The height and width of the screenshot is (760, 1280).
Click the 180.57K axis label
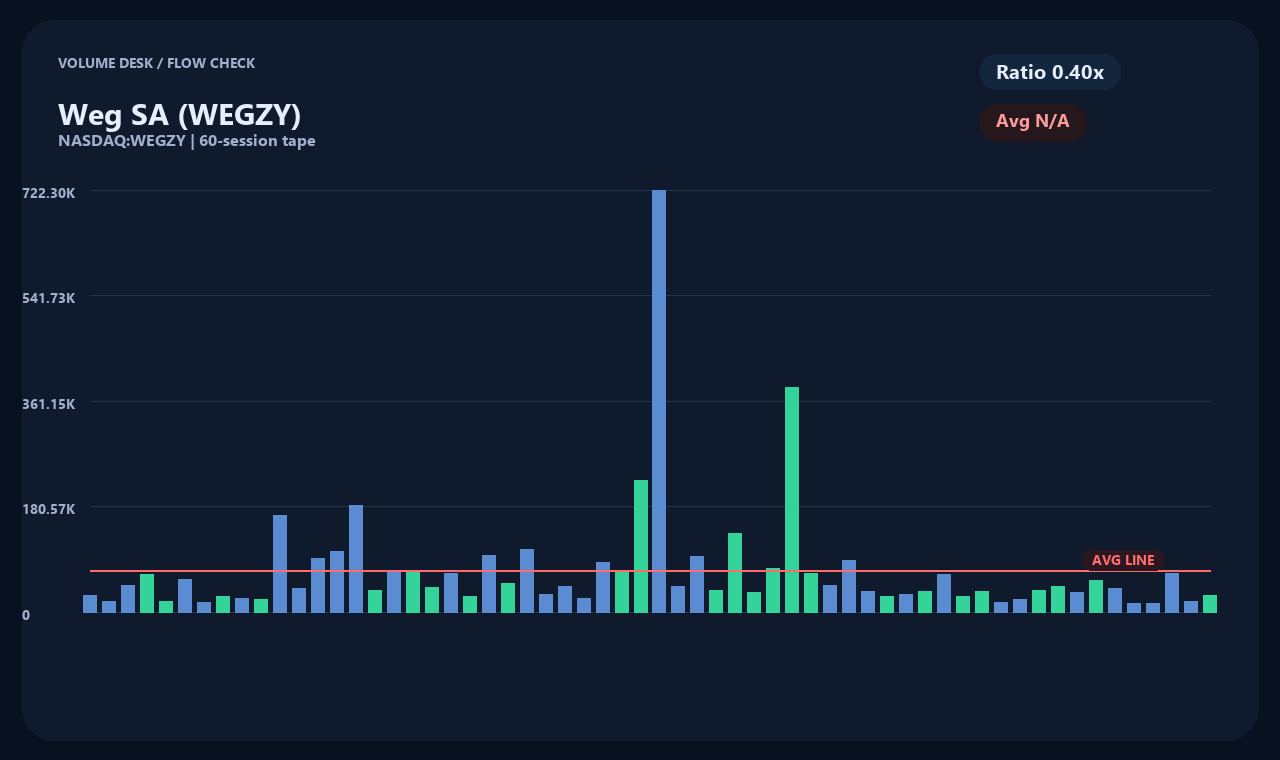tap(49, 509)
